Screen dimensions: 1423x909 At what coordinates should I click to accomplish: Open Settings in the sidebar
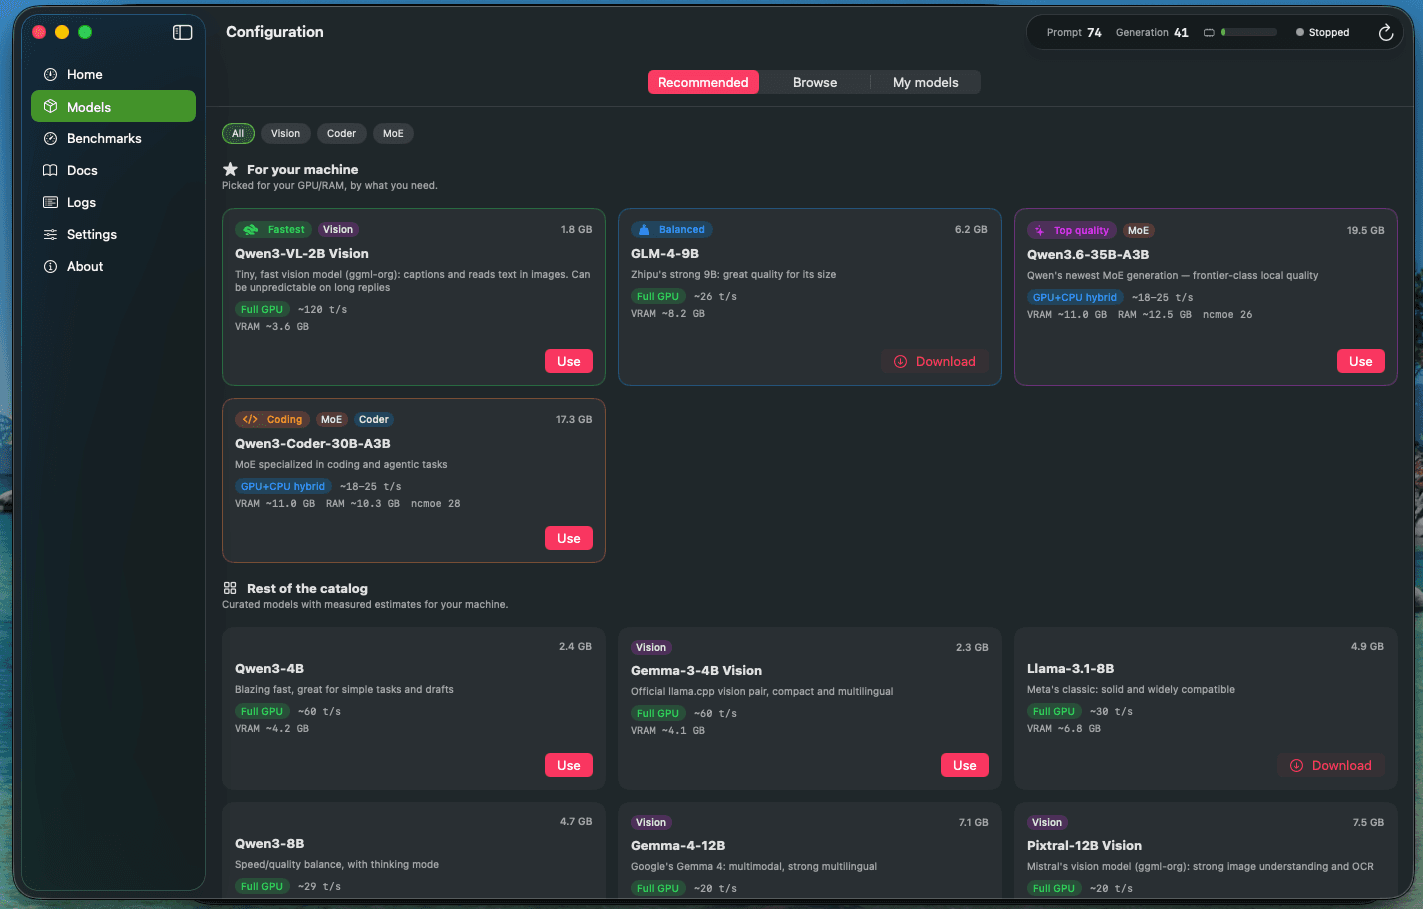(113, 234)
